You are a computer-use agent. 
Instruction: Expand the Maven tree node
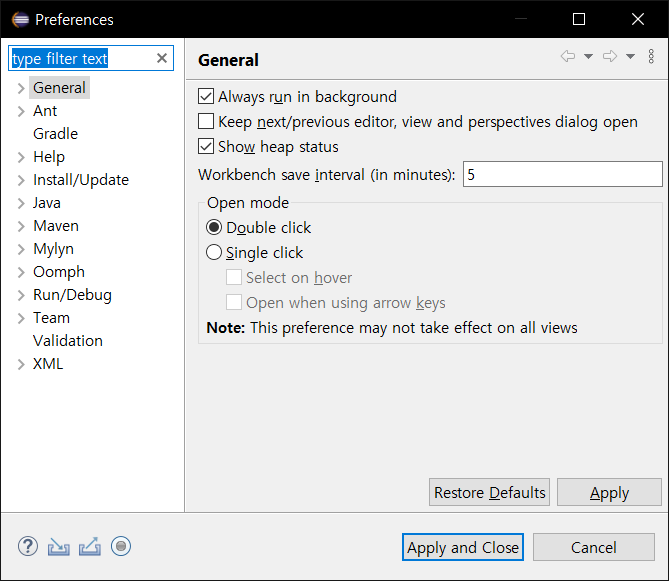coord(21,227)
